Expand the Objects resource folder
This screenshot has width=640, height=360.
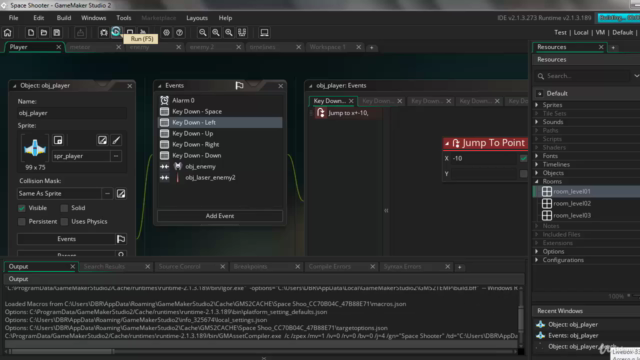[537, 173]
